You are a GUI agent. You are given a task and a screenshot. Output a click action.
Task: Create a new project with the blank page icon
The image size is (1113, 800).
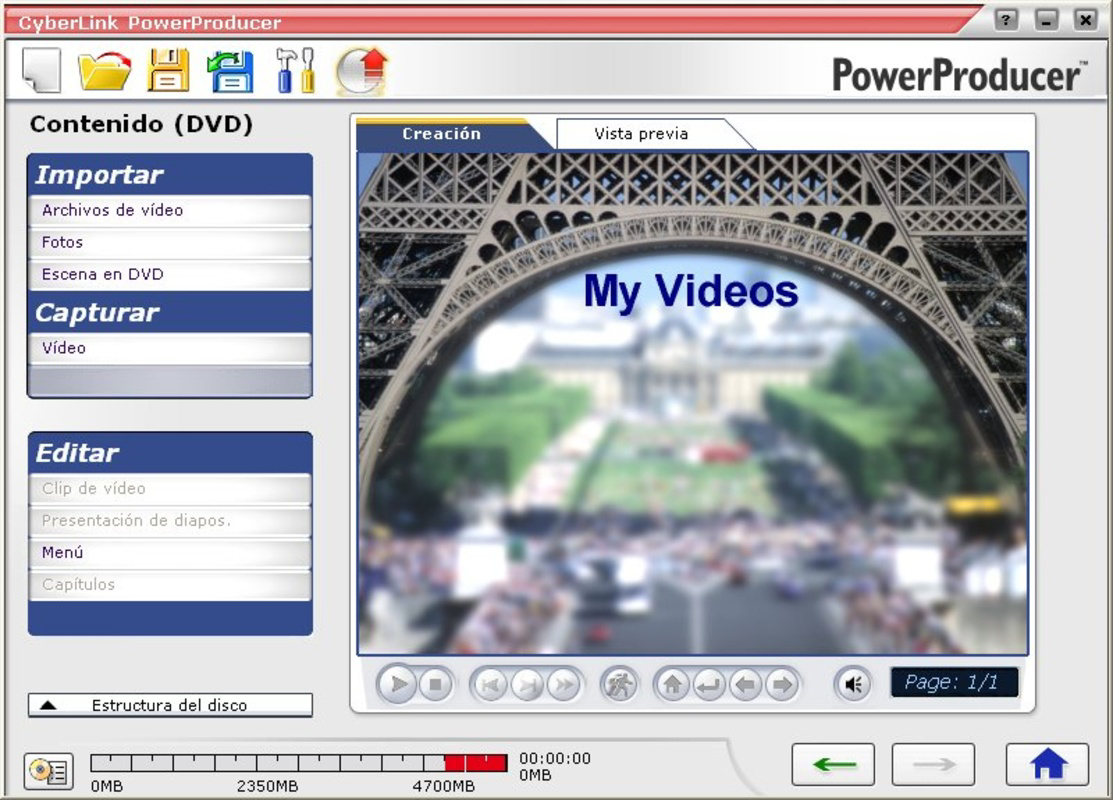pos(42,70)
